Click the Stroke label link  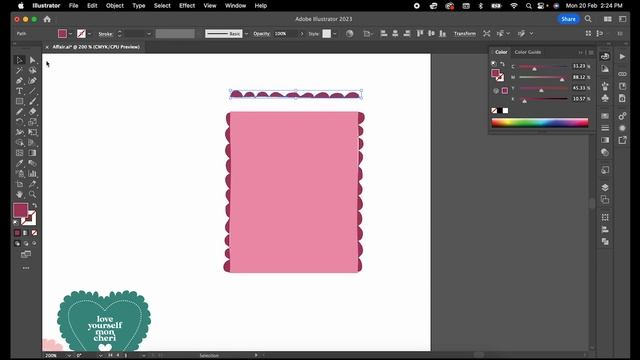105,34
